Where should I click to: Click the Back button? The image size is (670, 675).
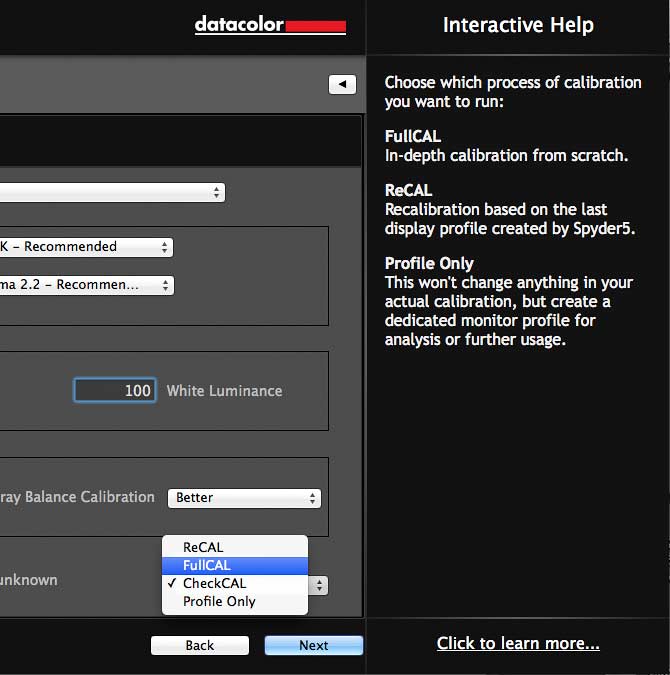[x=200, y=645]
